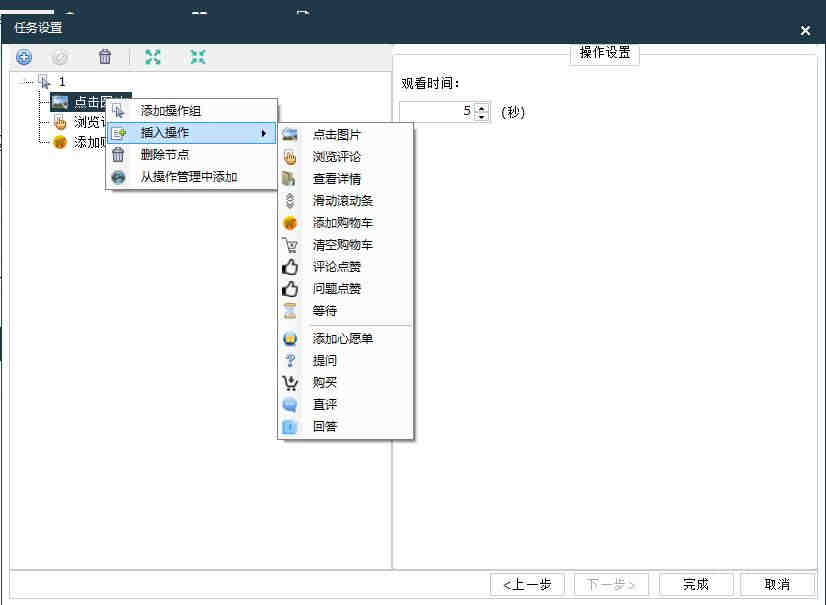Click globe icon beside 从操作管理中添加
826x605 pixels.
point(119,177)
